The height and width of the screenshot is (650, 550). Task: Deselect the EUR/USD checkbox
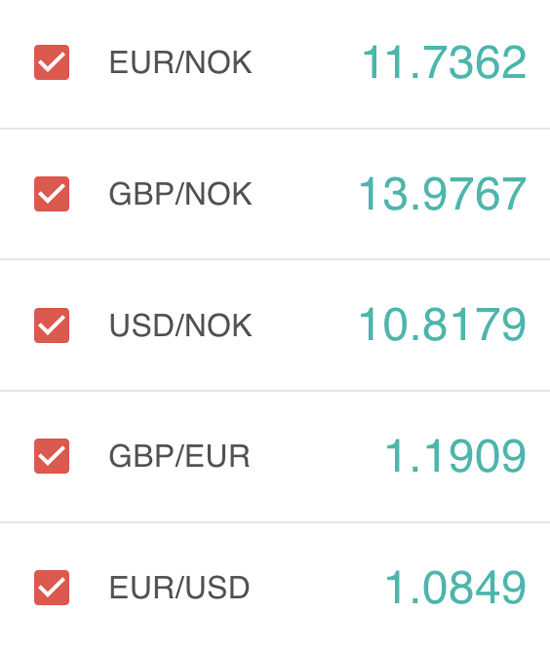point(51,587)
